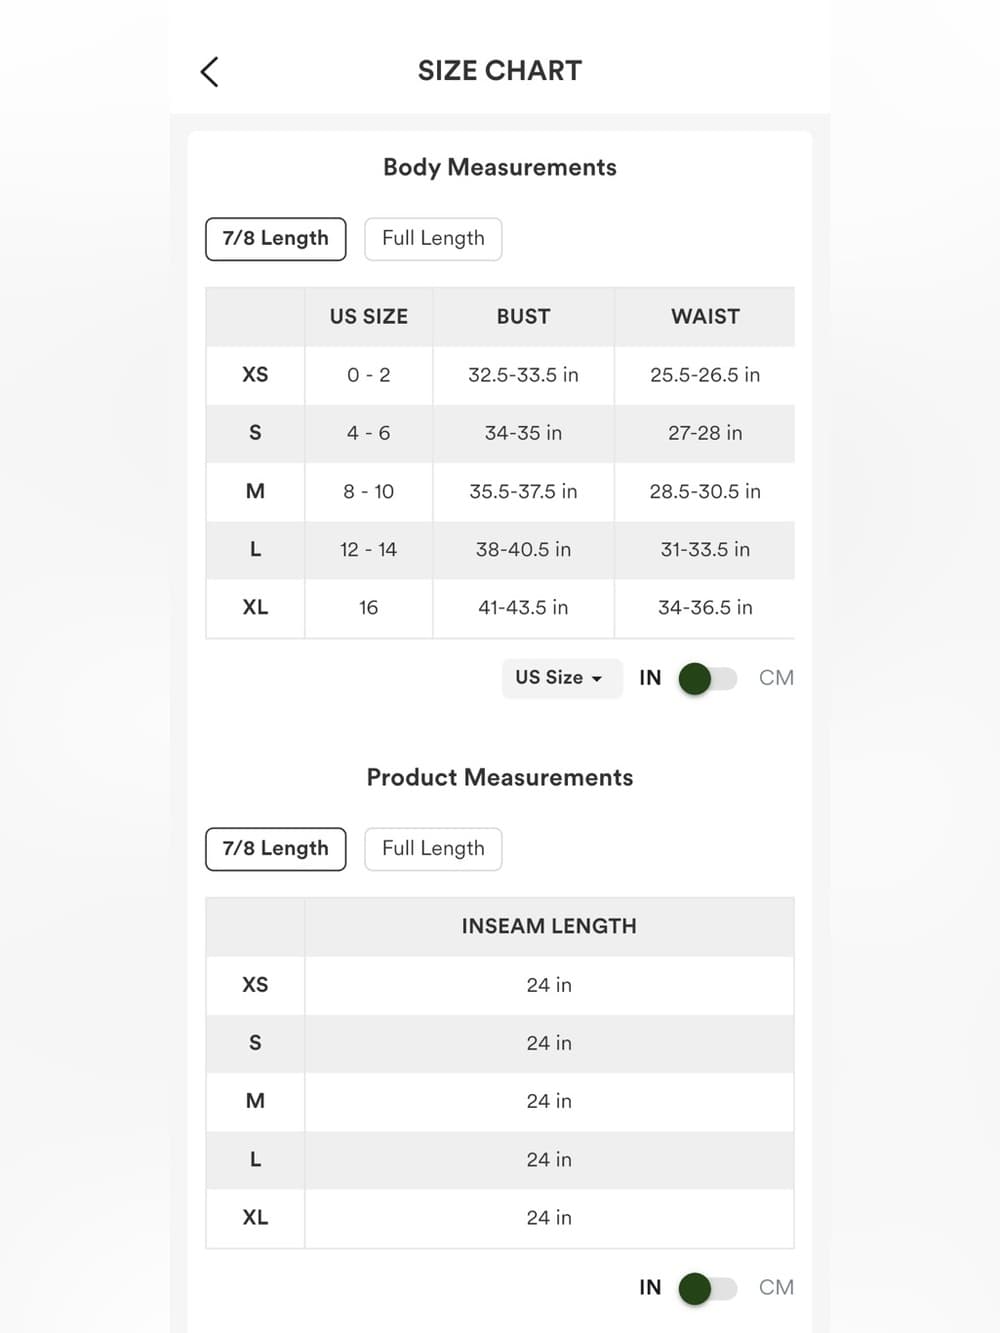Switch Product Measurements to Full Length

433,849
